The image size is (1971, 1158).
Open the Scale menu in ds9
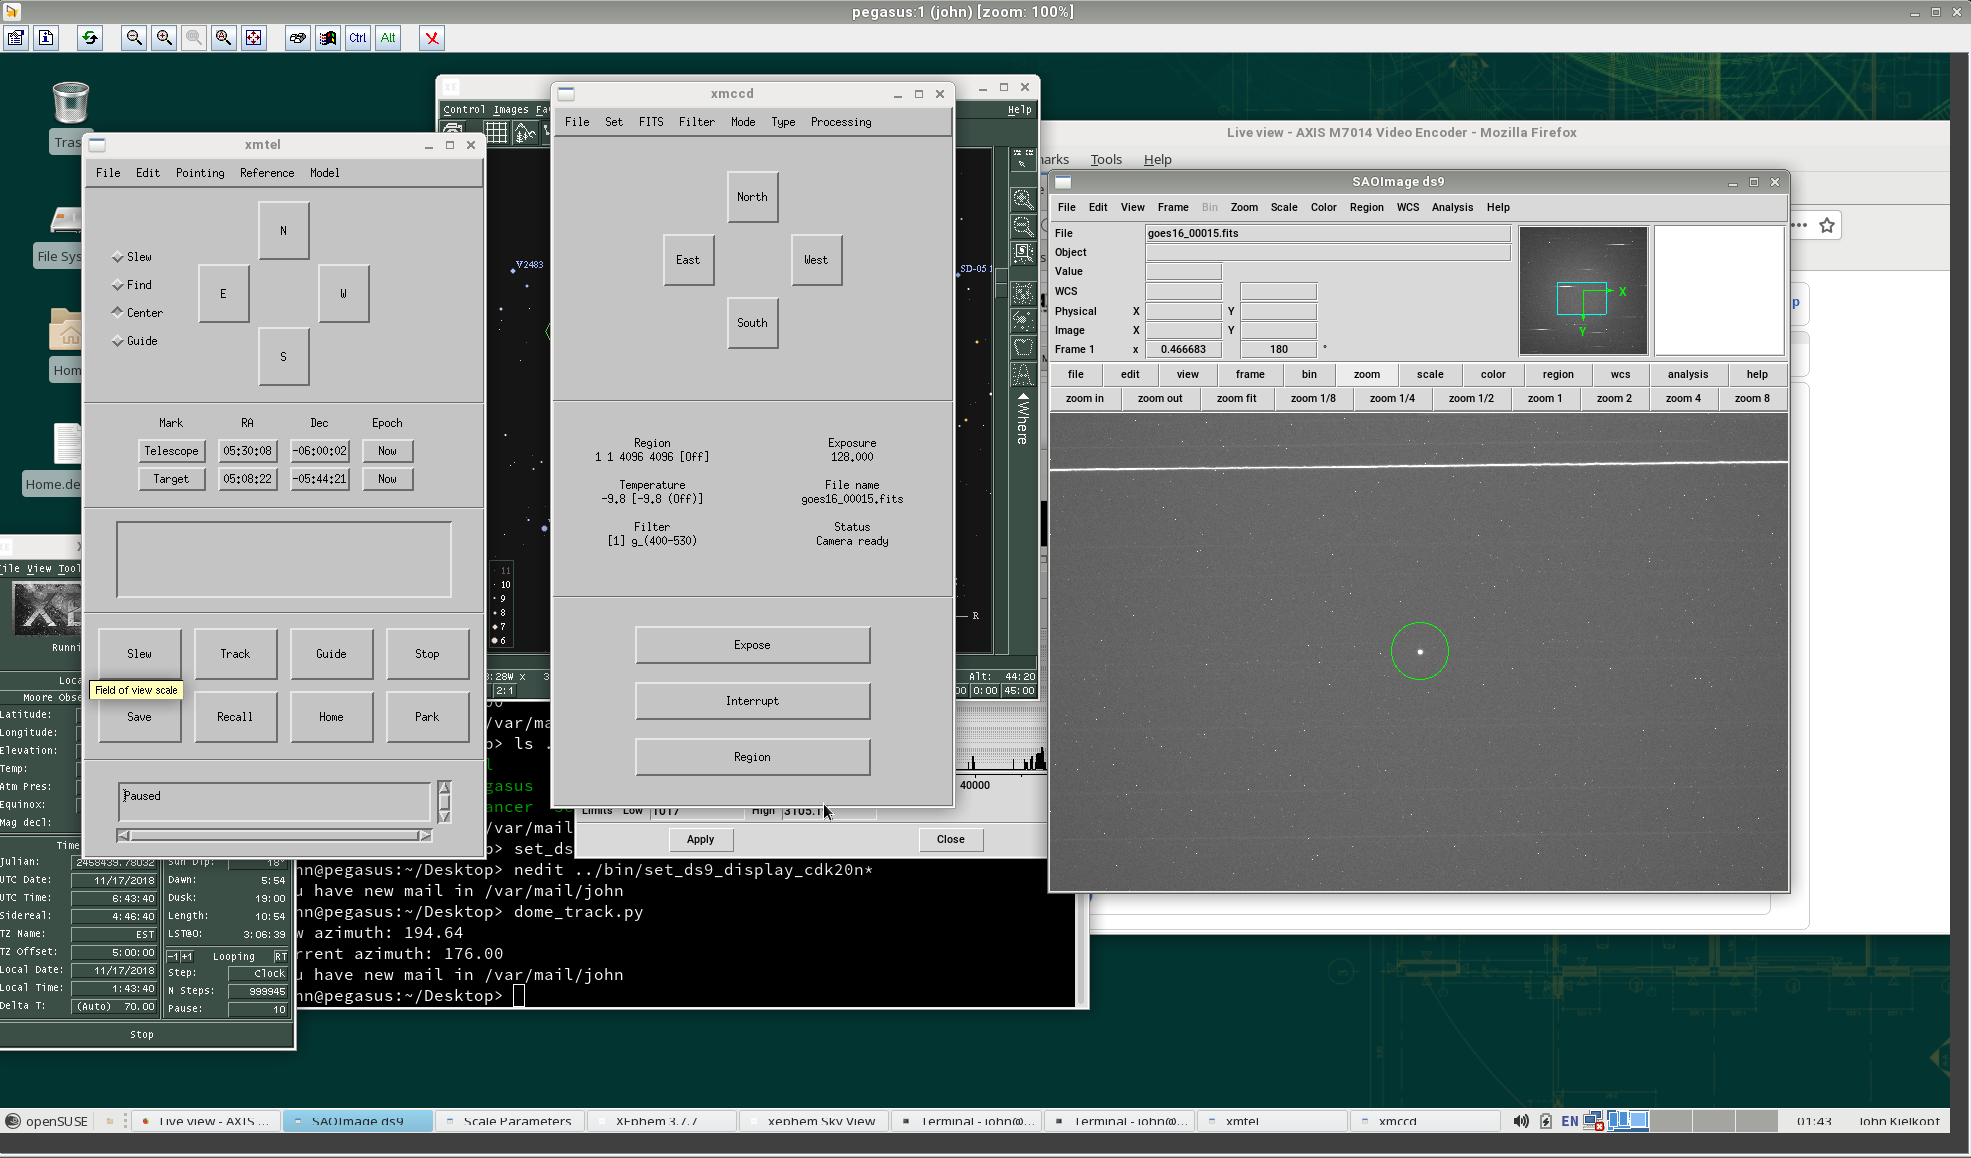point(1284,207)
